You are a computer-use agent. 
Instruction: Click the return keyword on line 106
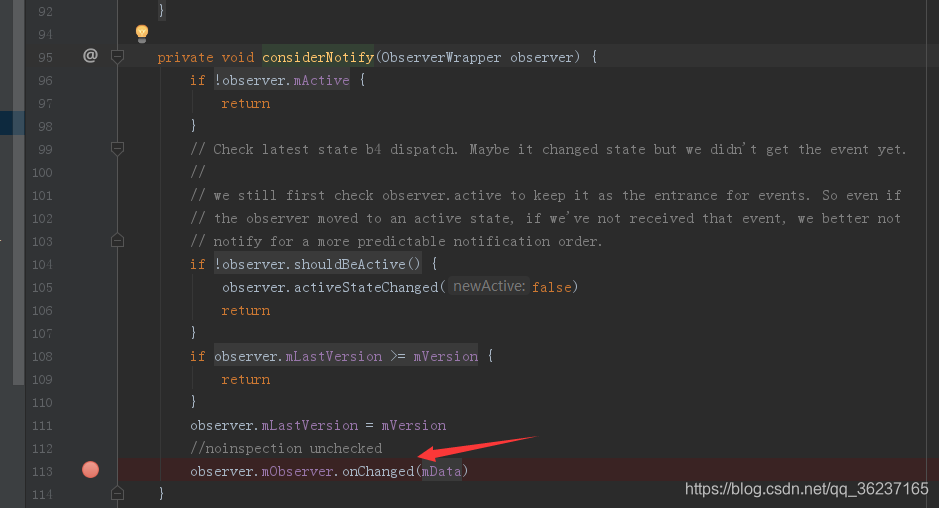click(x=246, y=311)
